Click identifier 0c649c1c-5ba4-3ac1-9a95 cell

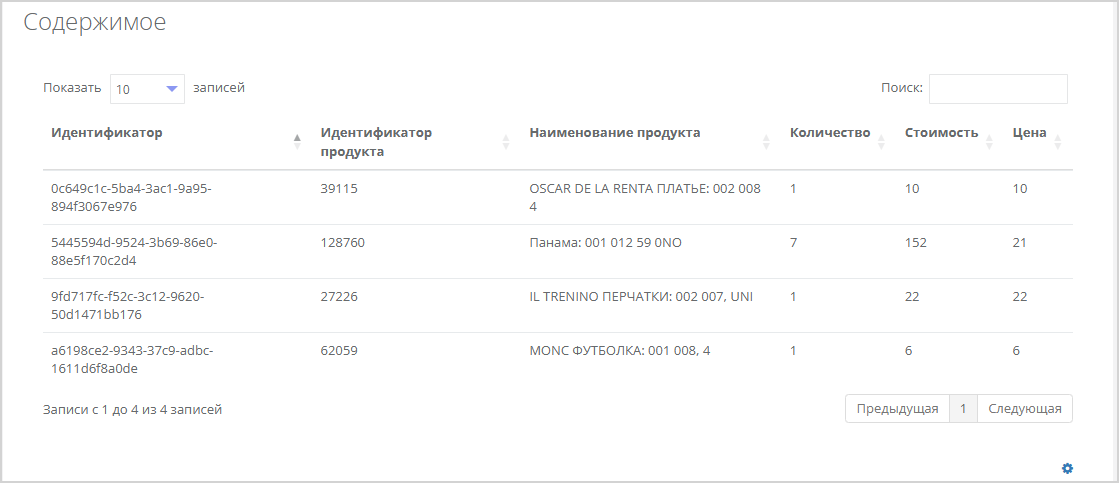click(131, 198)
